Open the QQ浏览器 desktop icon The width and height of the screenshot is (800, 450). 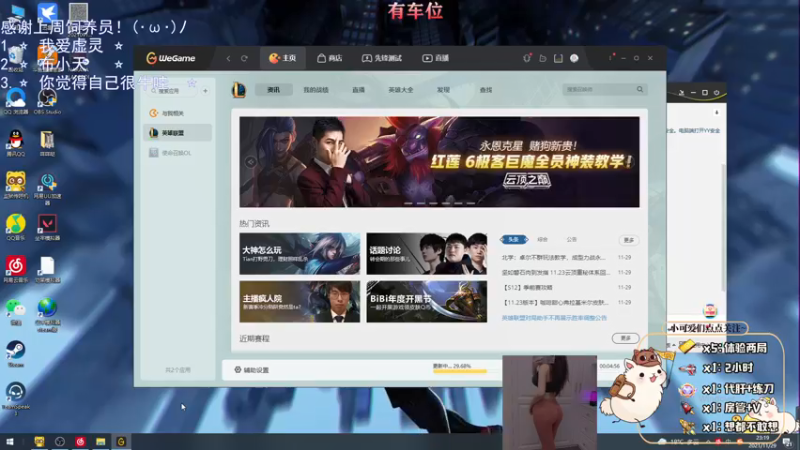pos(16,101)
